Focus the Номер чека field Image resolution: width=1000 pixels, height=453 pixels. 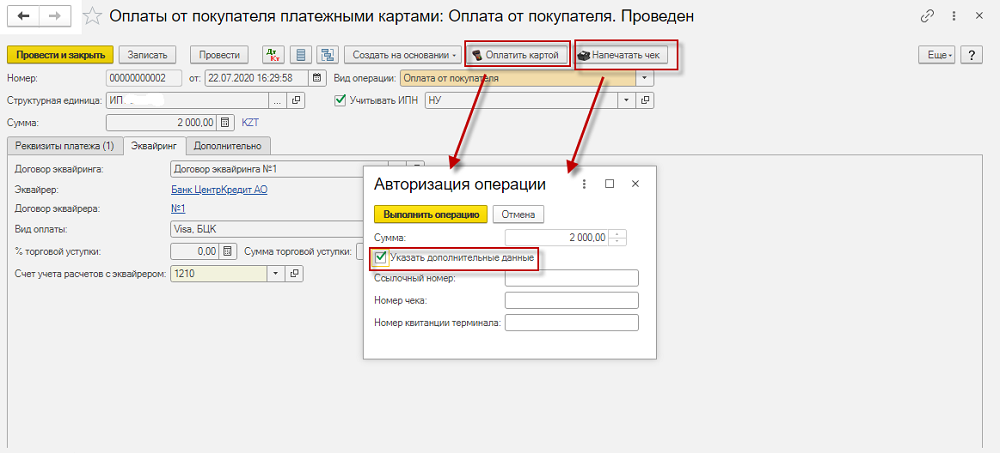click(571, 300)
